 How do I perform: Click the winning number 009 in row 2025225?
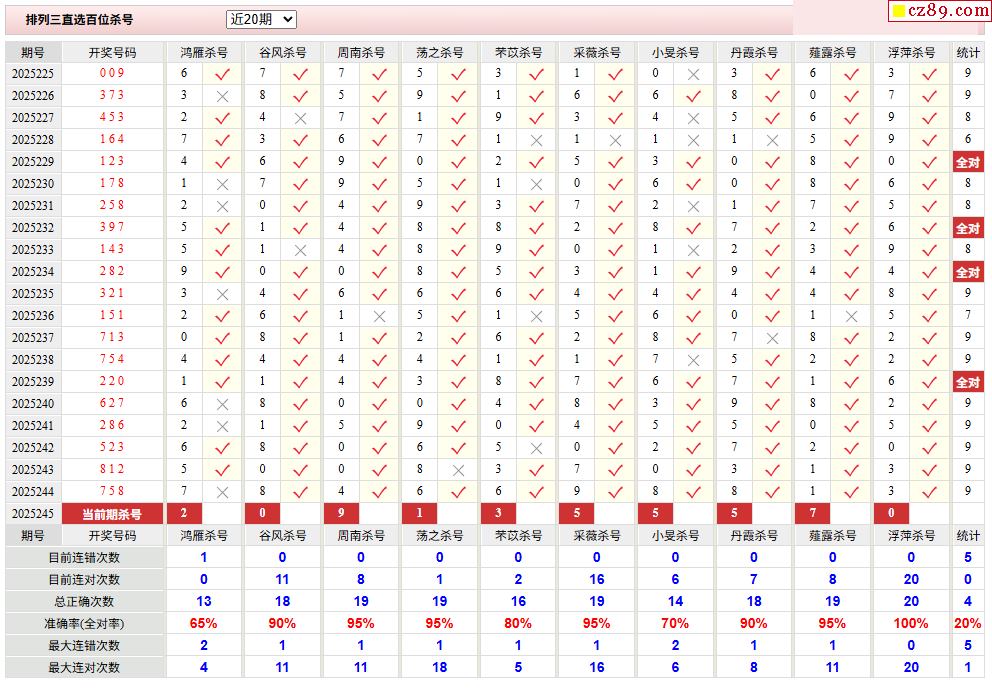click(x=112, y=73)
